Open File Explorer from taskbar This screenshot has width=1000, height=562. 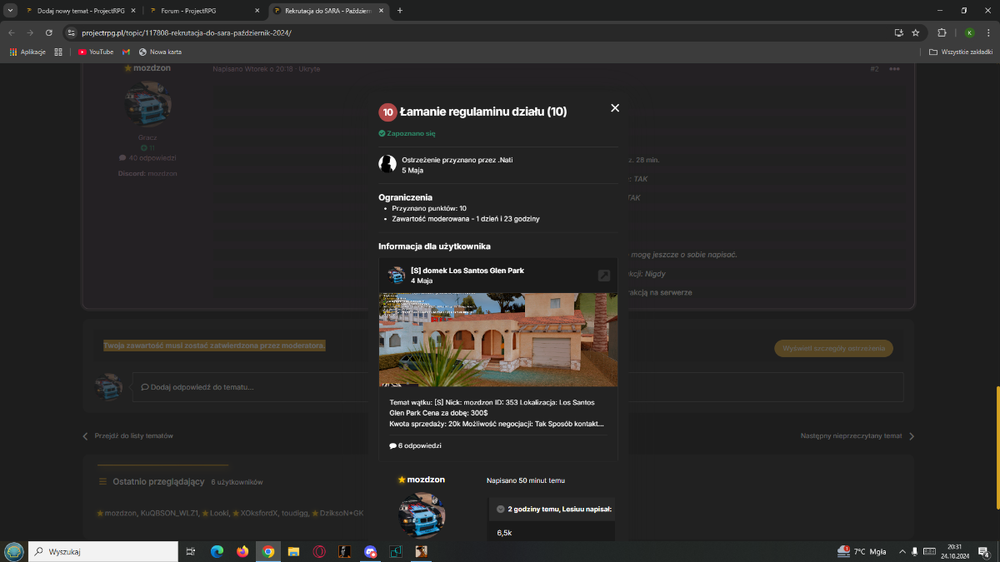coord(293,551)
